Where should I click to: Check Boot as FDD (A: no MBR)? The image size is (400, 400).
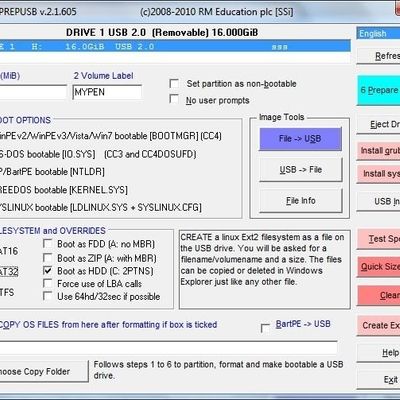tap(48, 244)
